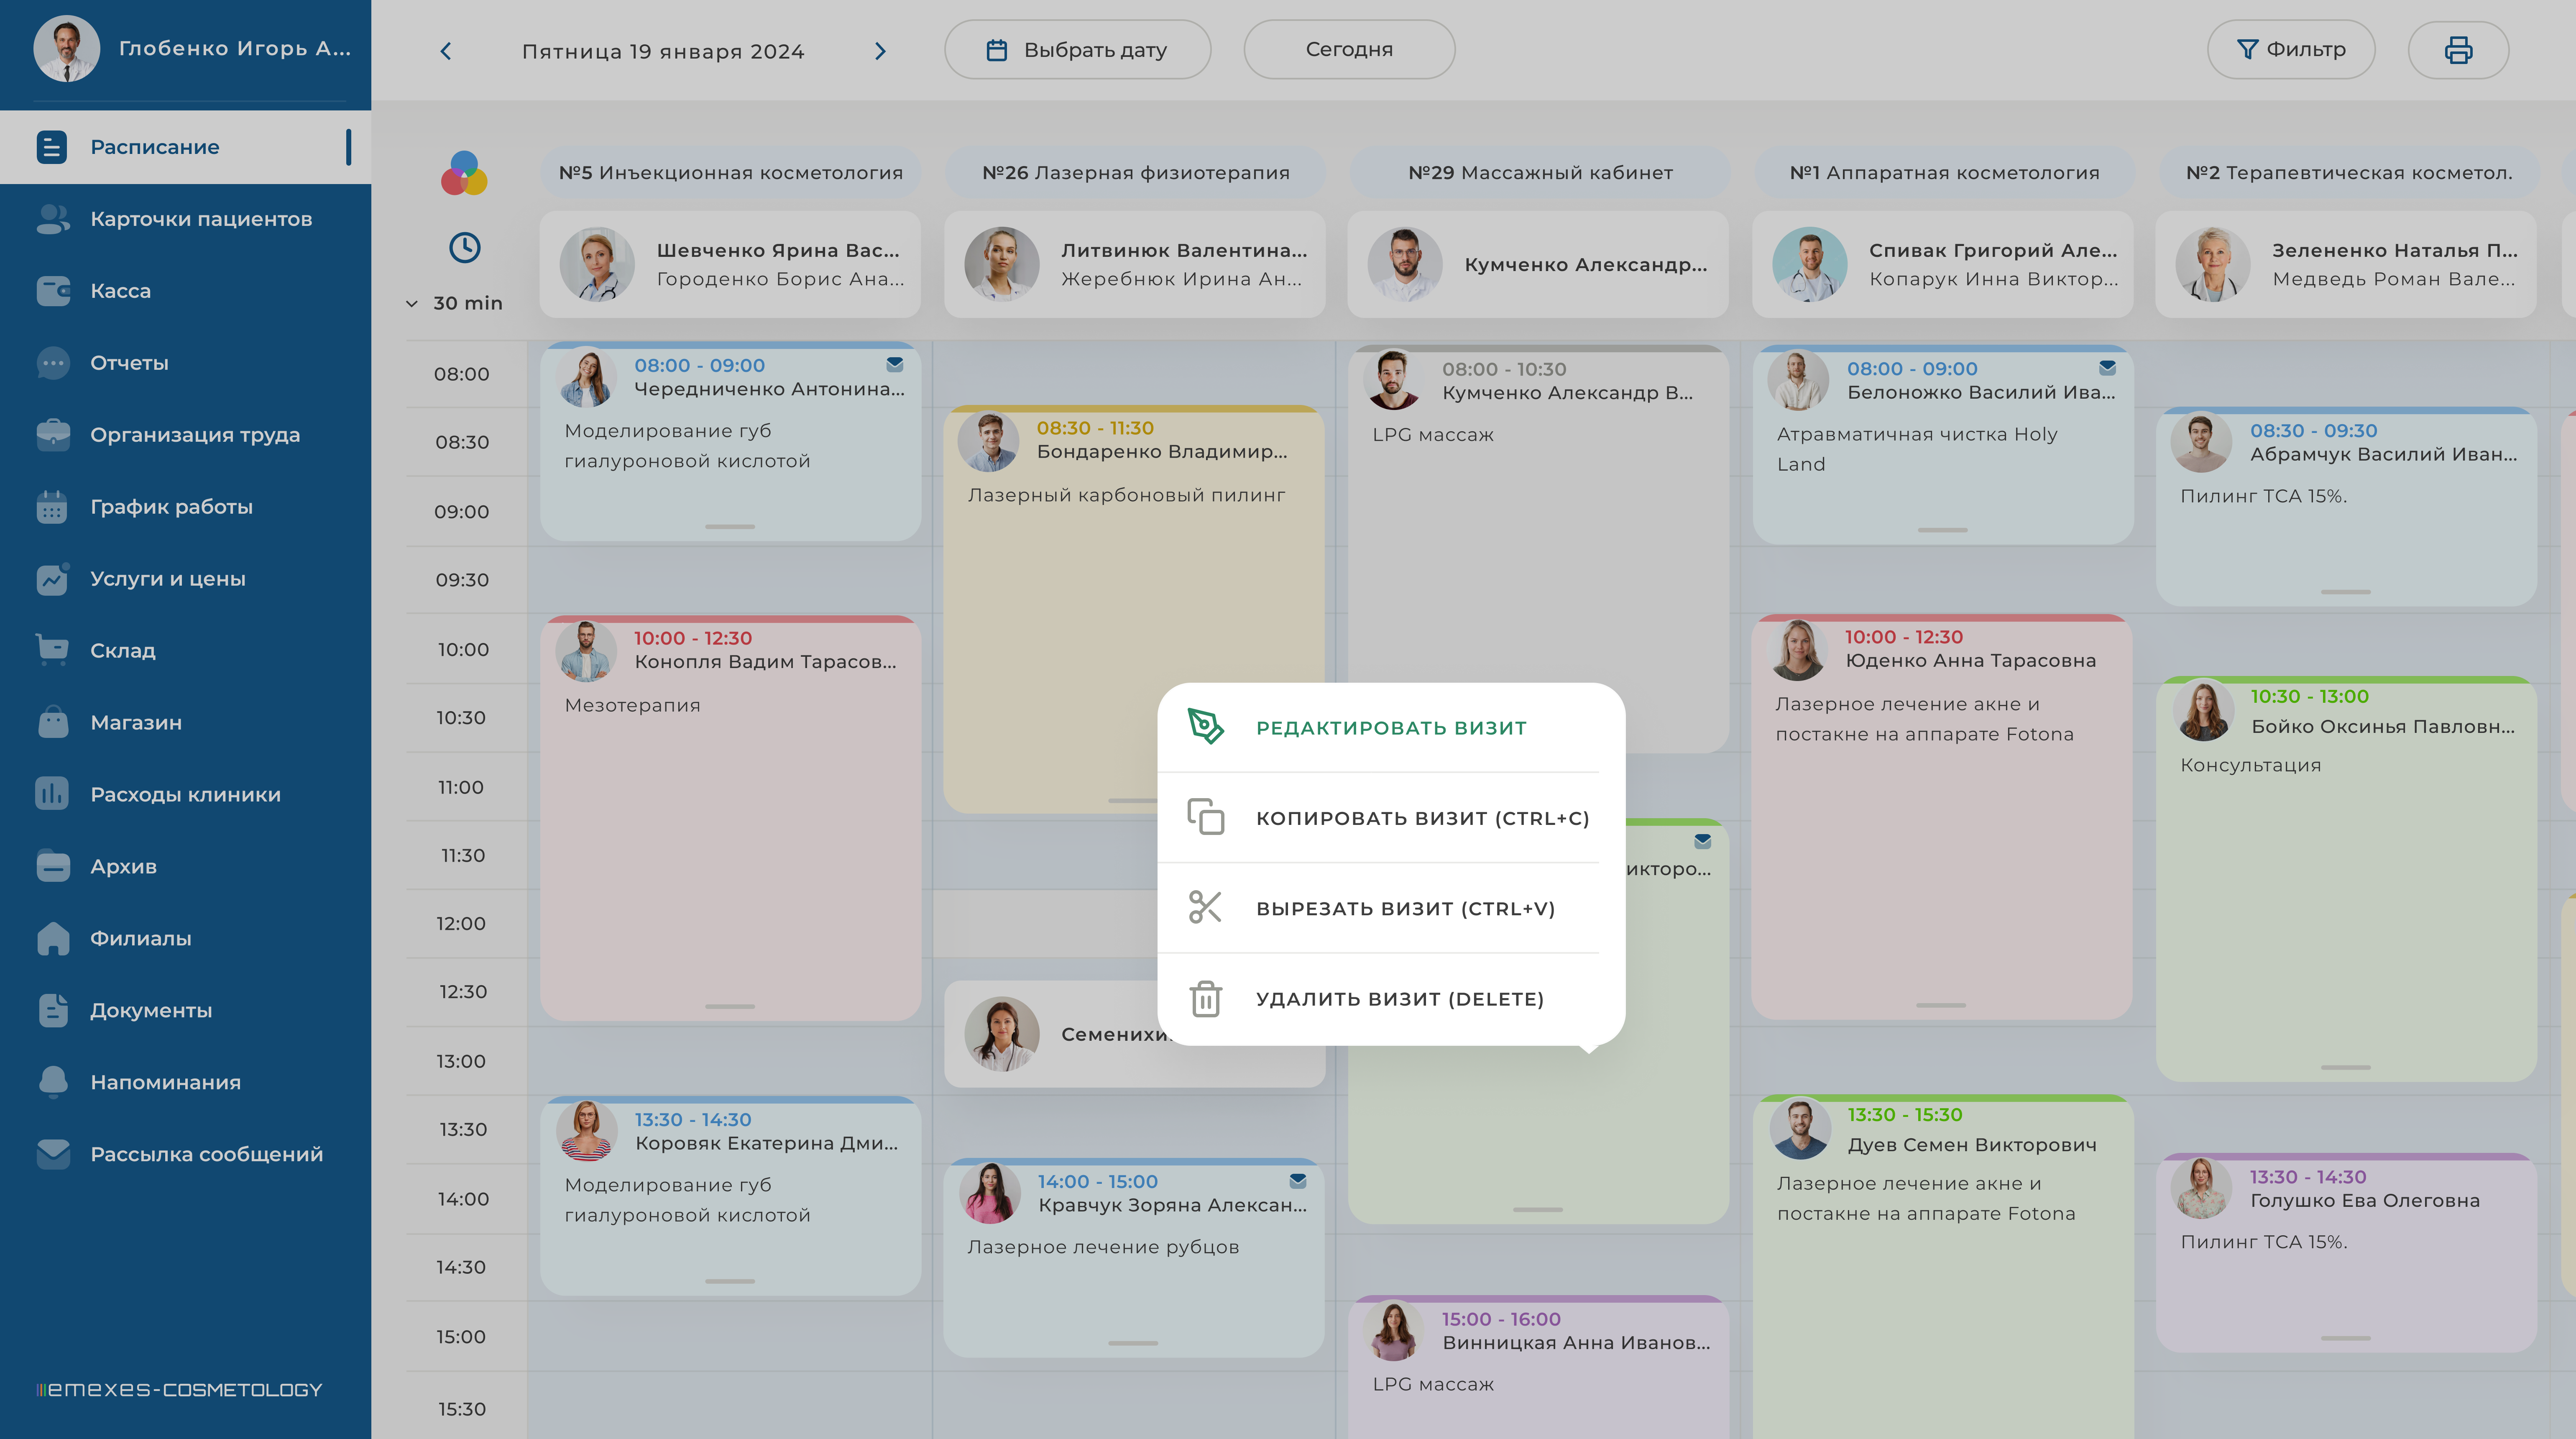
Task: Open doctor card Кумченко Александр
Action: pyautogui.click(x=1538, y=264)
